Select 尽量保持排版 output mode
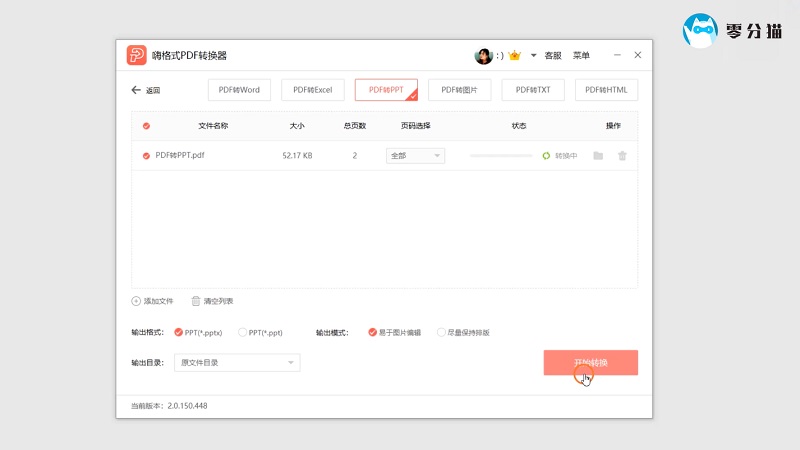Screen dimensions: 800x450 click(463, 333)
